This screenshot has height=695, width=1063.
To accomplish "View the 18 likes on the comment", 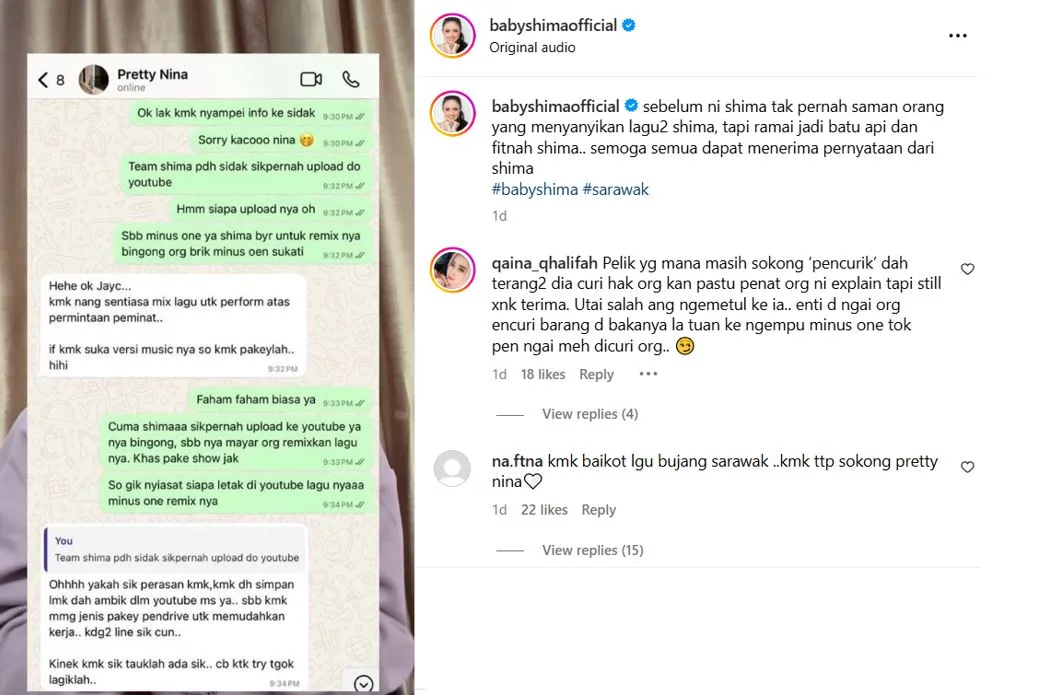I will tap(543, 374).
